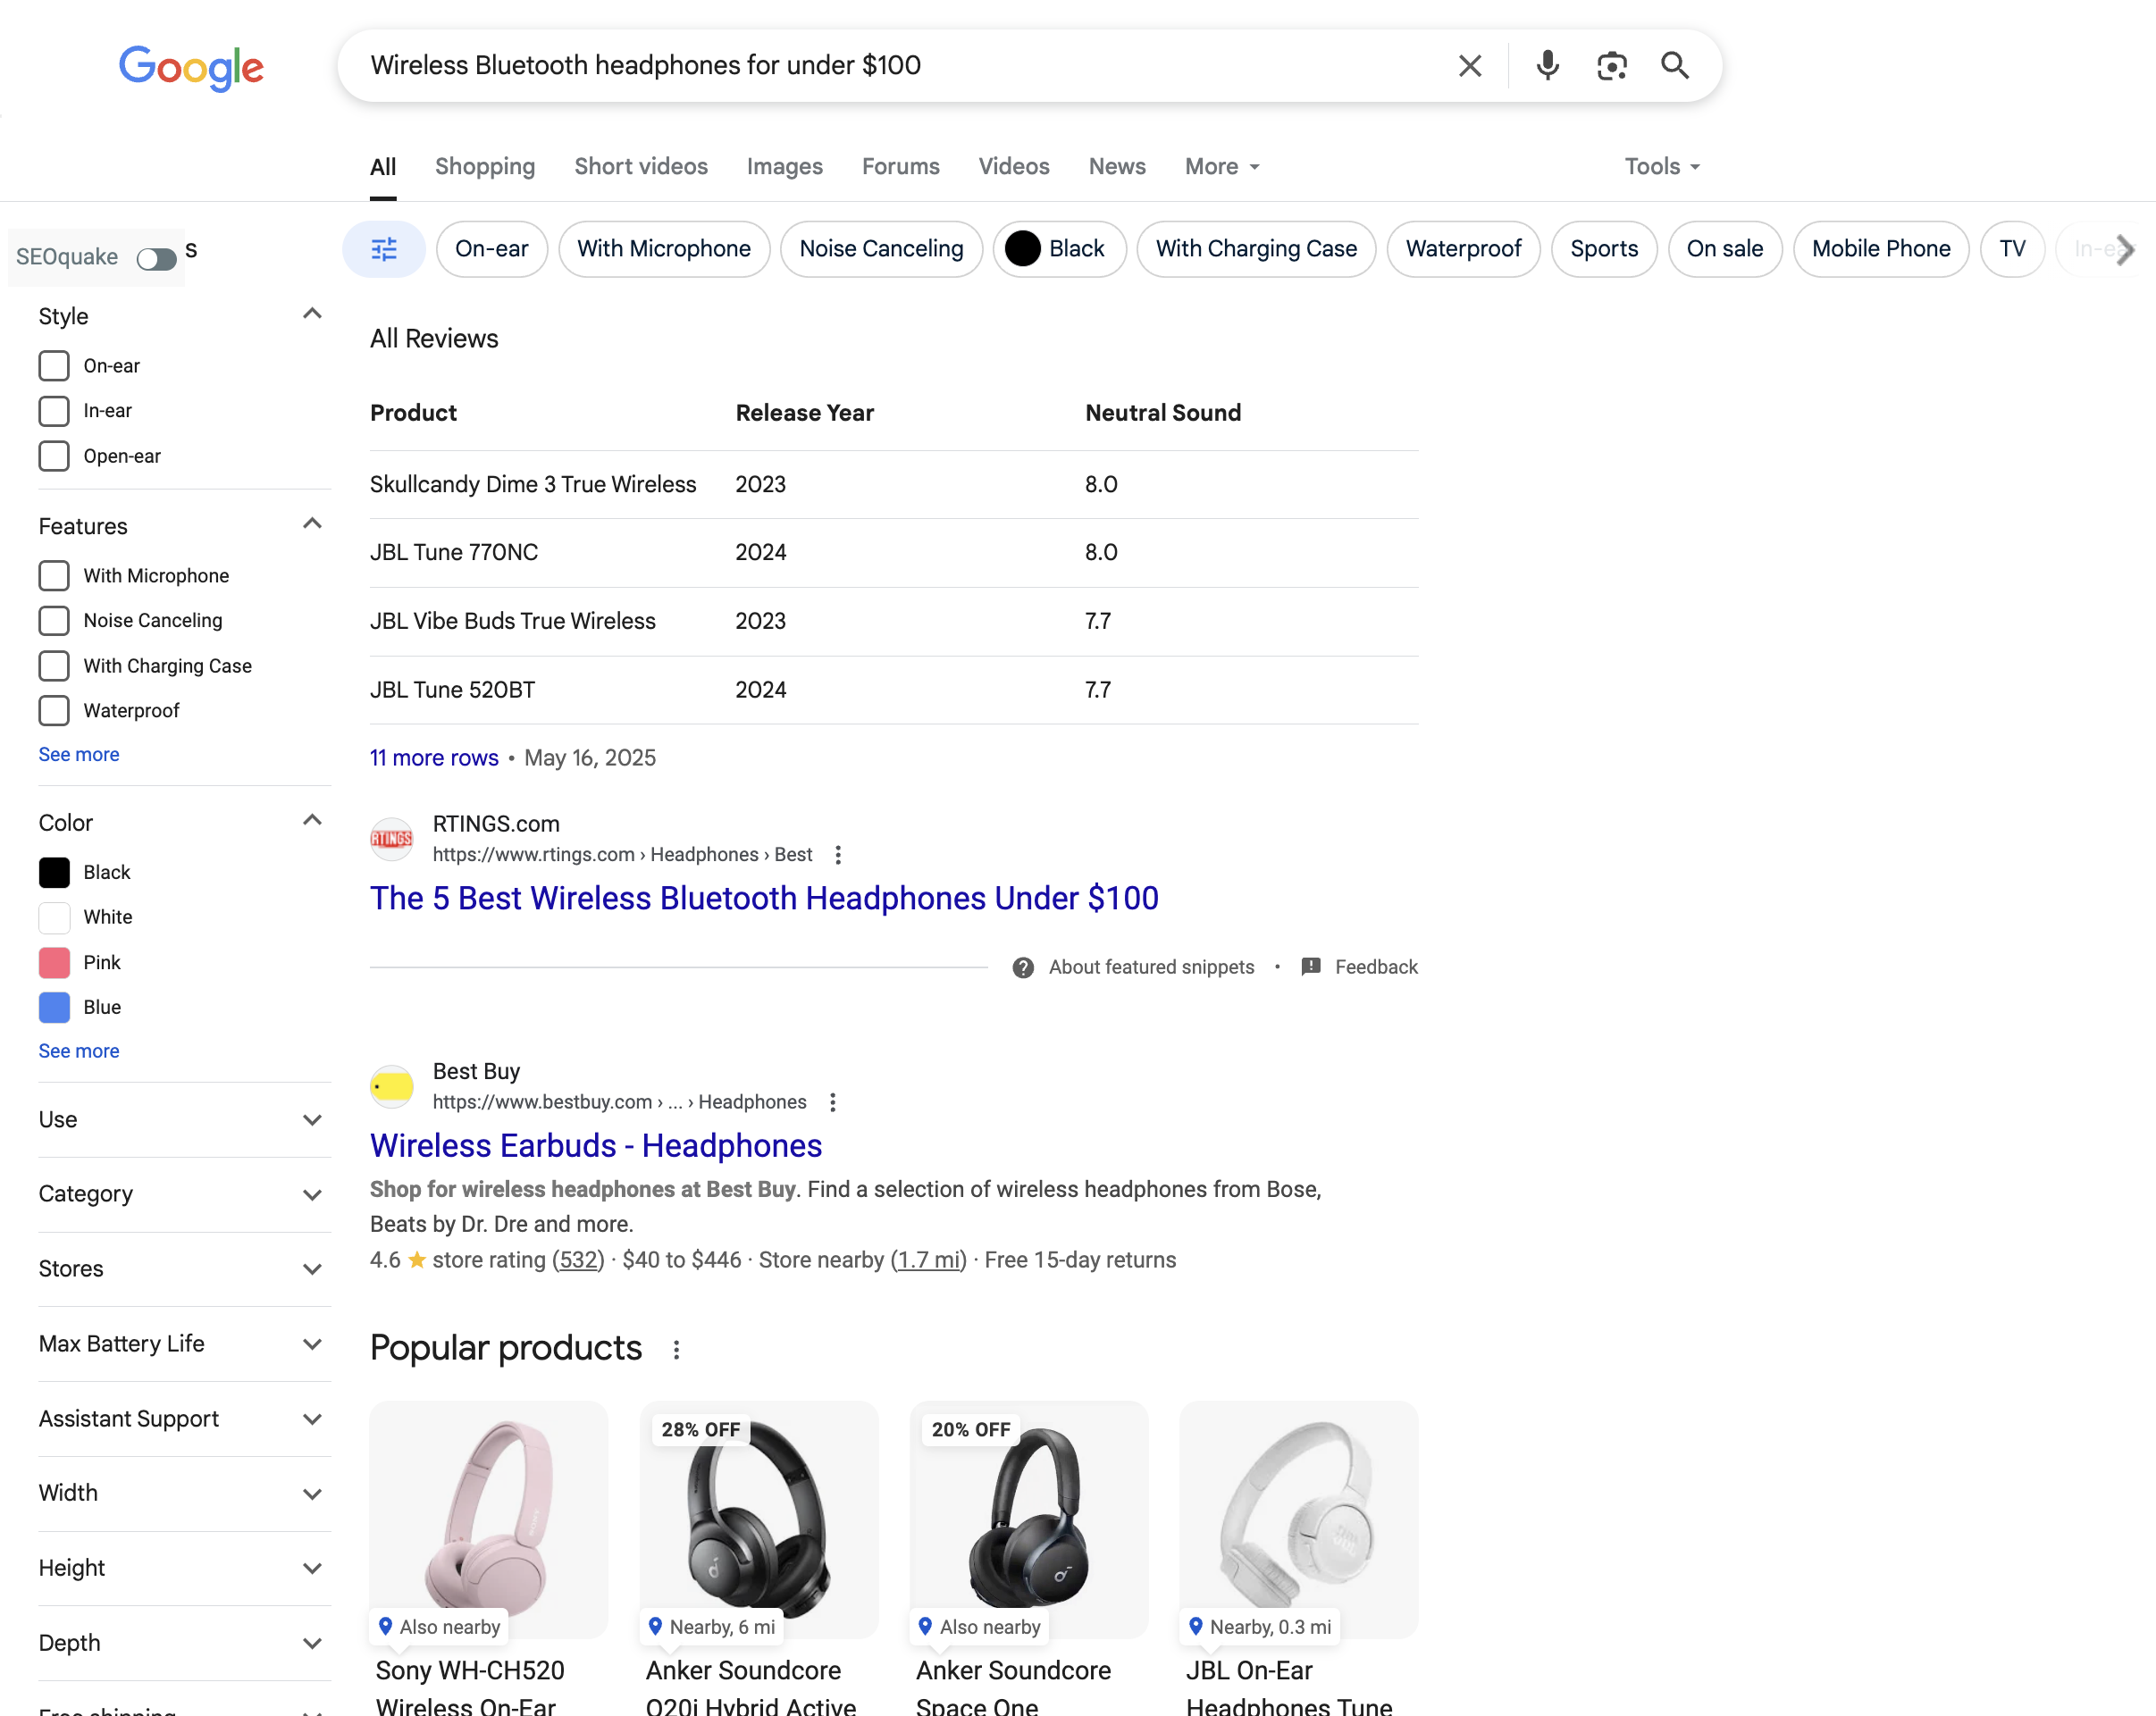The image size is (2156, 1716).
Task: Open the three-dot menu on Best Buy result
Action: coord(832,1101)
